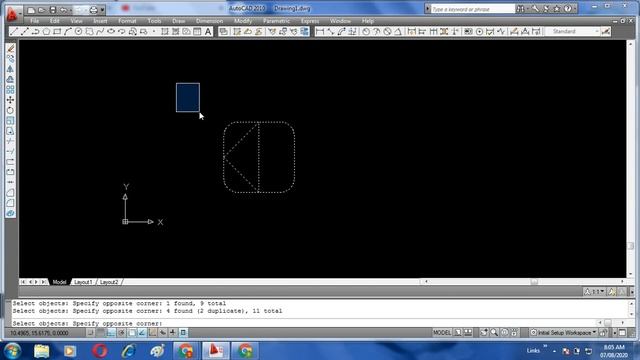Switch to the Layout2 tab
The height and width of the screenshot is (360, 640).
(109, 282)
